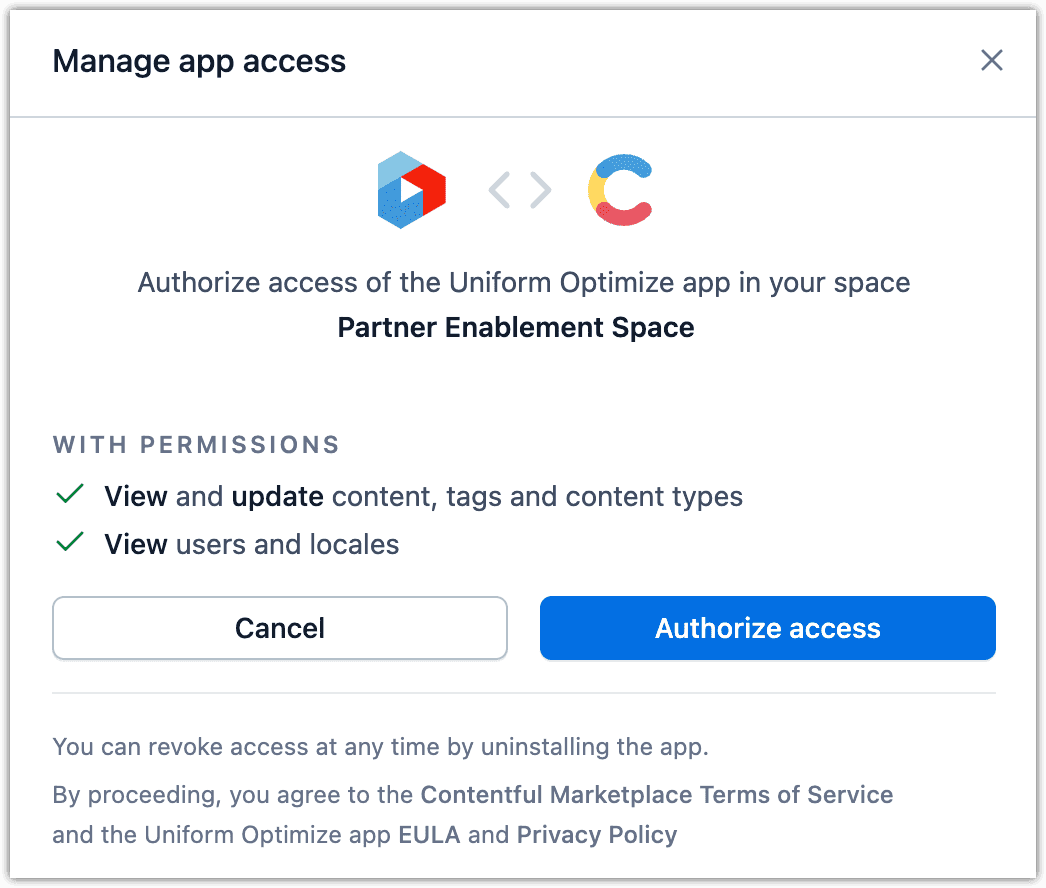Click the permission entry about tags and content types
The image size is (1046, 888).
click(x=423, y=496)
